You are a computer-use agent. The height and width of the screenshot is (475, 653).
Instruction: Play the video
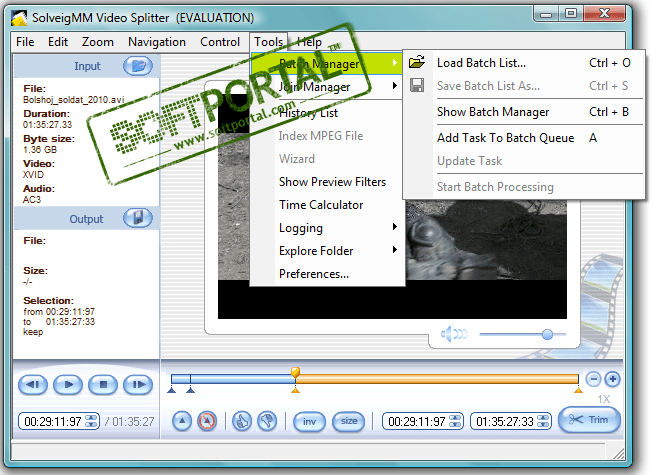pyautogui.click(x=68, y=384)
